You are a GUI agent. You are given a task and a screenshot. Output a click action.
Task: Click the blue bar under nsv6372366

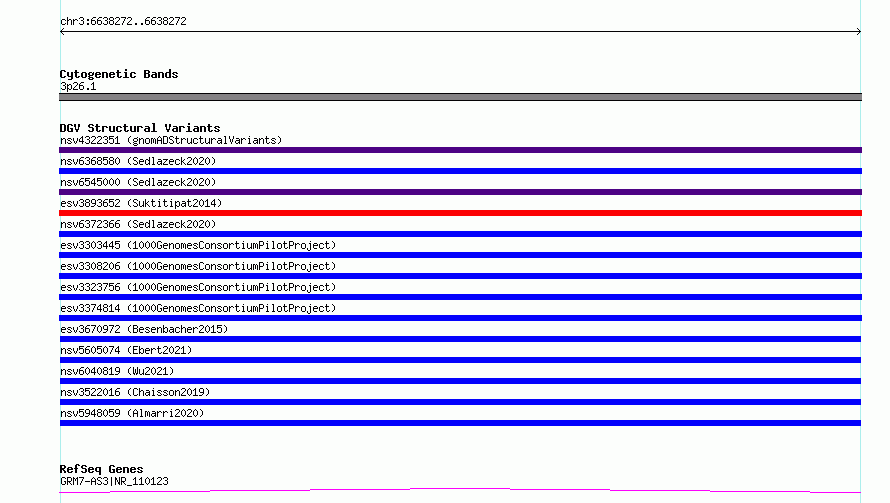(x=460, y=234)
